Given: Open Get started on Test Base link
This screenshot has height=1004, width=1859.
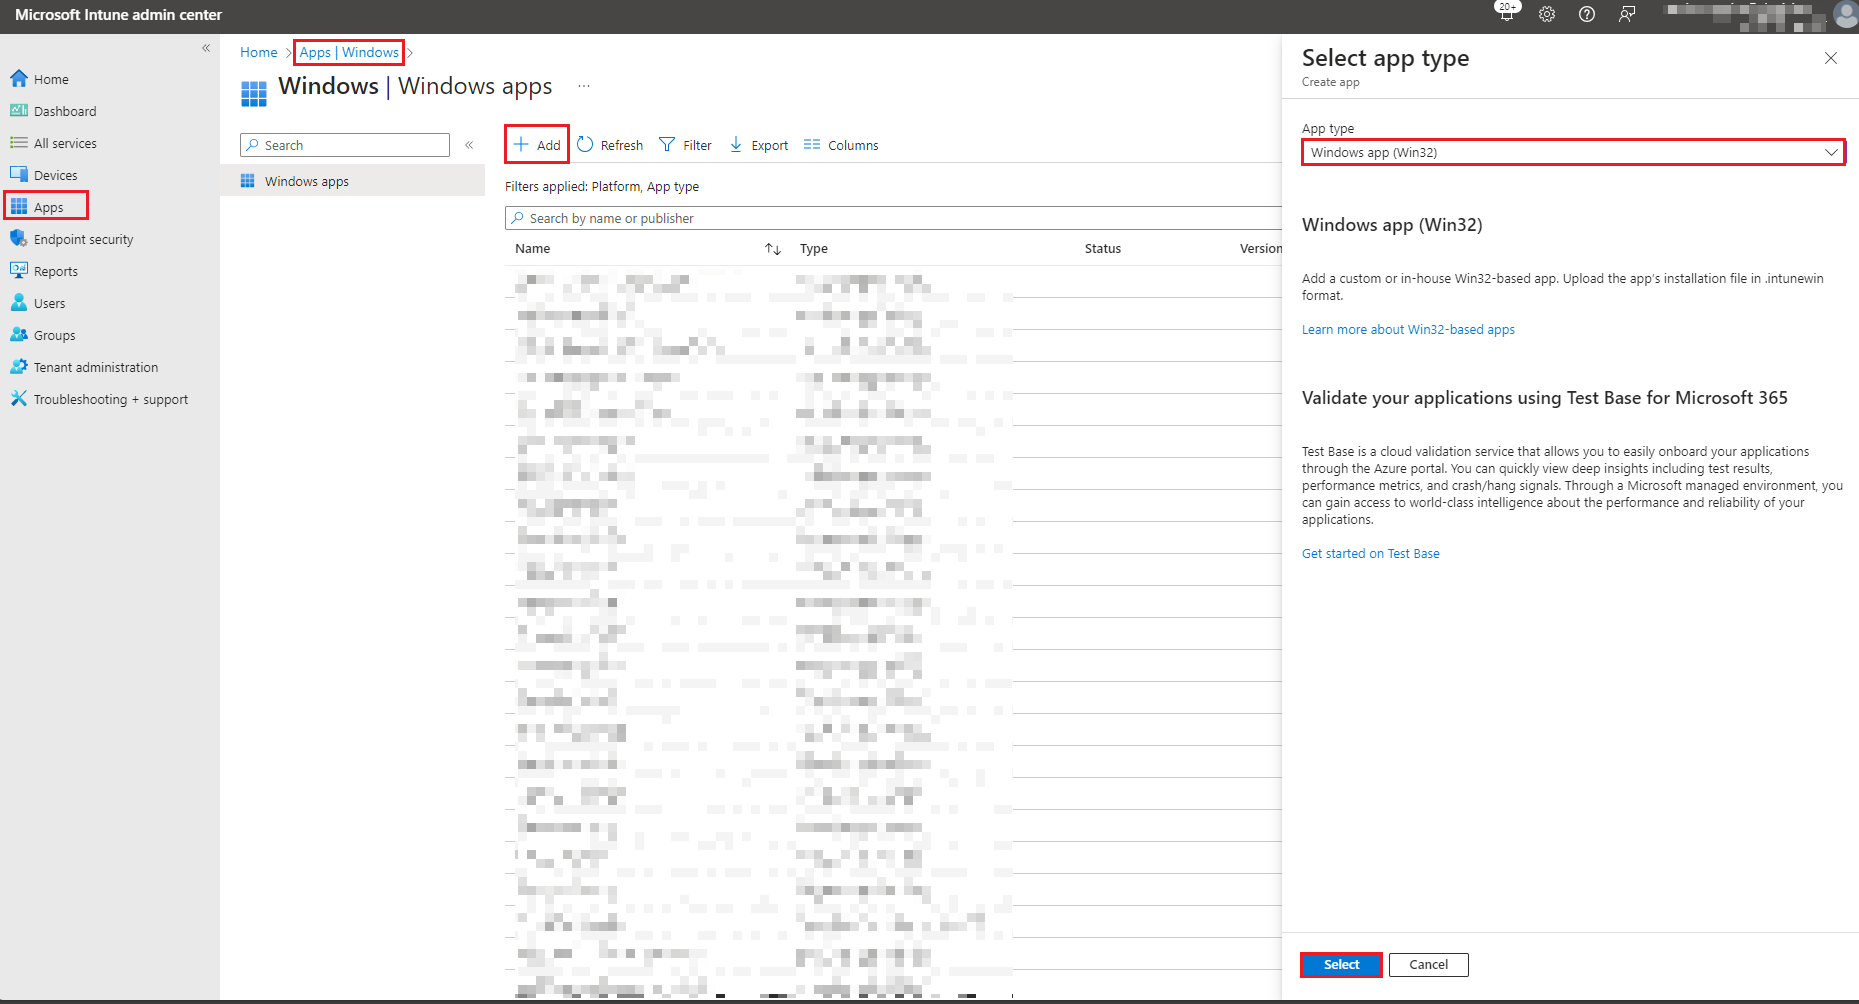Looking at the screenshot, I should 1370,553.
